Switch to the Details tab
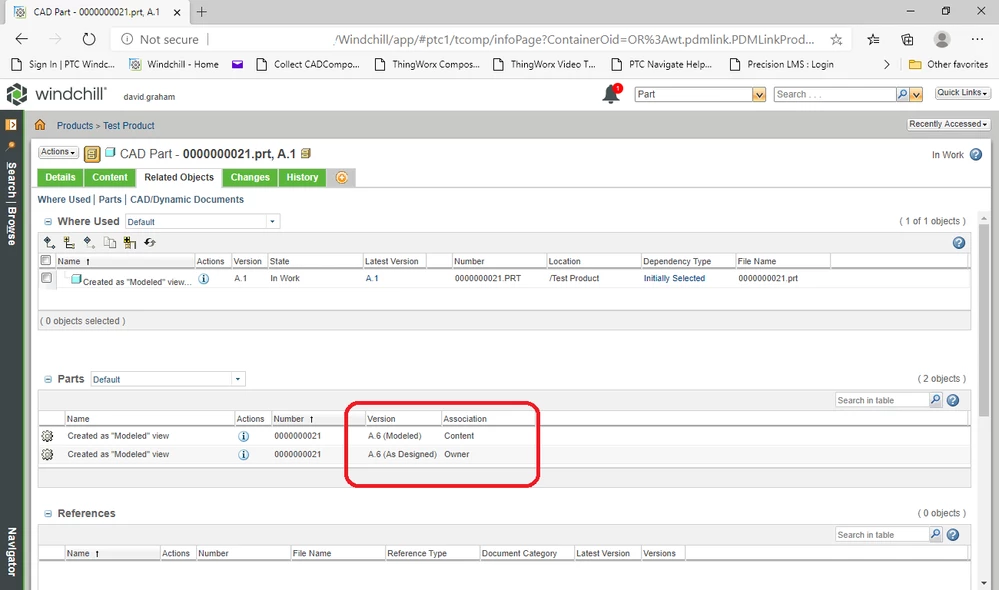999x590 pixels. click(x=61, y=178)
